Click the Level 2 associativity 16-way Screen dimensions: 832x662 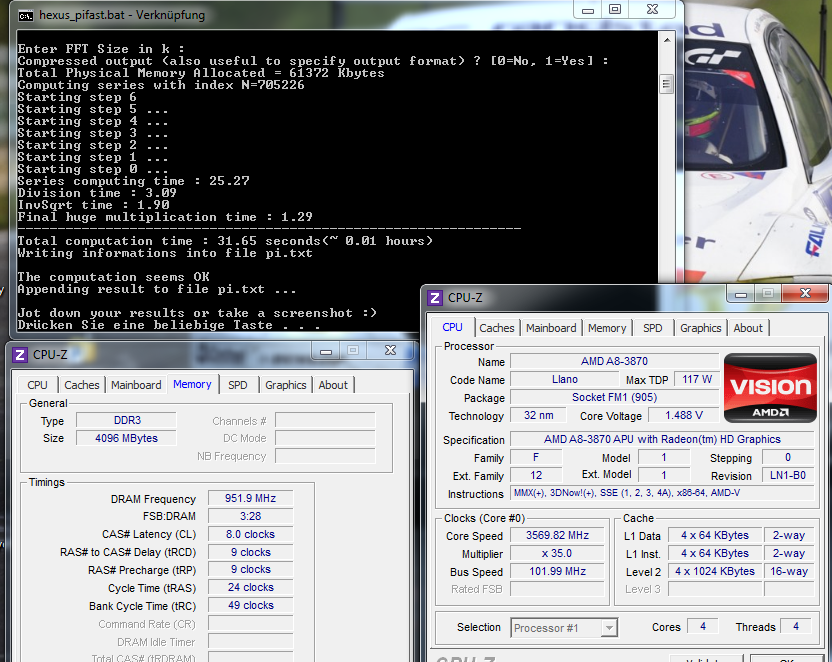pyautogui.click(x=789, y=571)
